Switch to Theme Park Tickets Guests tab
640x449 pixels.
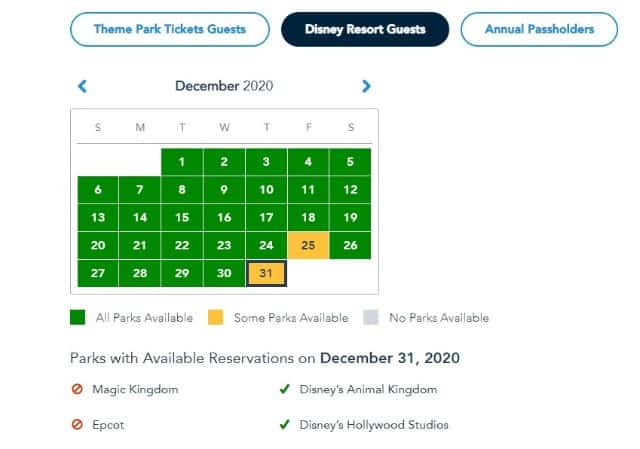tap(170, 29)
